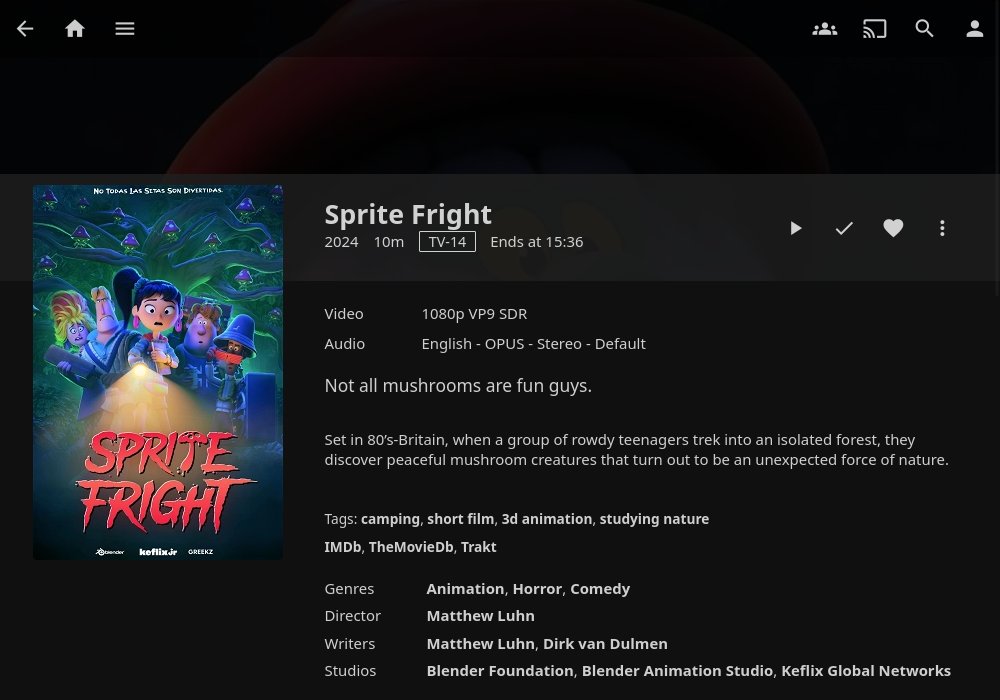Click the Sprite Fright poster thumbnail
The height and width of the screenshot is (700, 1000).
(158, 372)
